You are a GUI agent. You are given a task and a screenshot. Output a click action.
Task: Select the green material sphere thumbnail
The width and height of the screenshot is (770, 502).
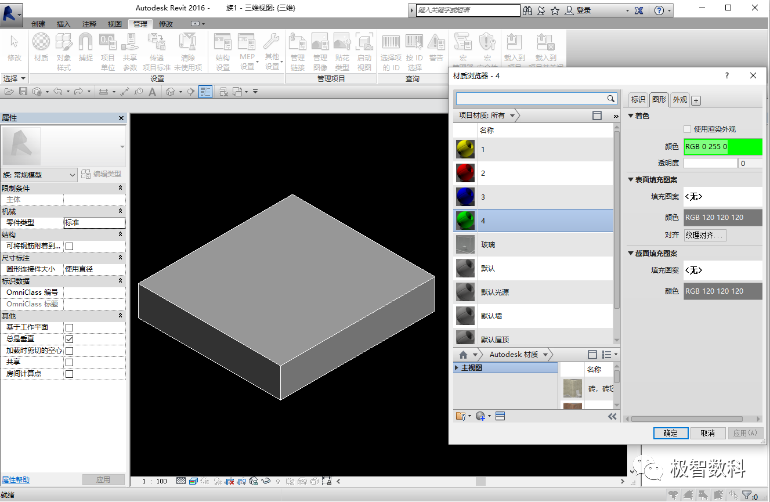point(465,221)
